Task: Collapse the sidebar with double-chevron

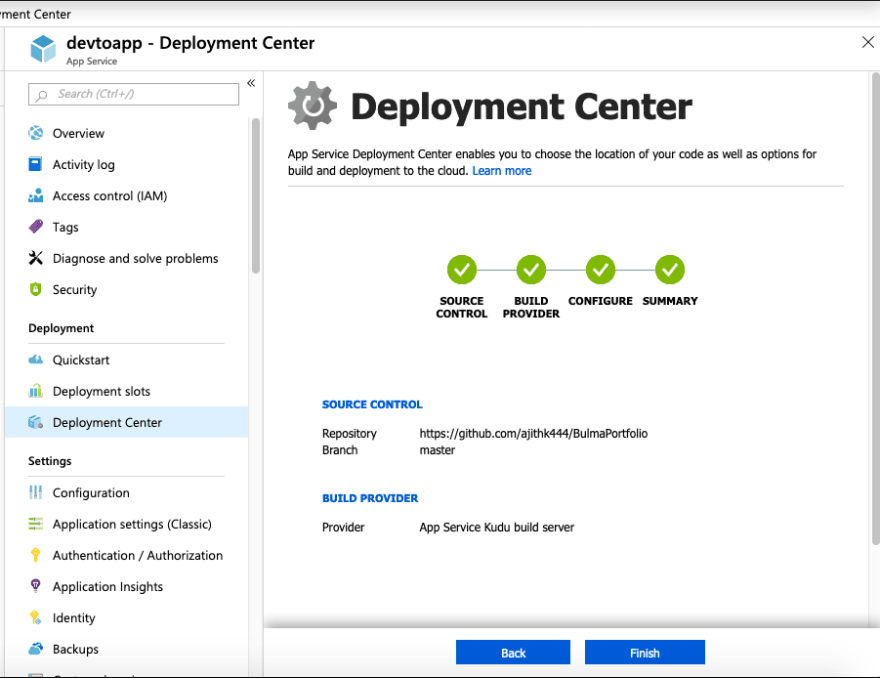Action: click(x=251, y=83)
